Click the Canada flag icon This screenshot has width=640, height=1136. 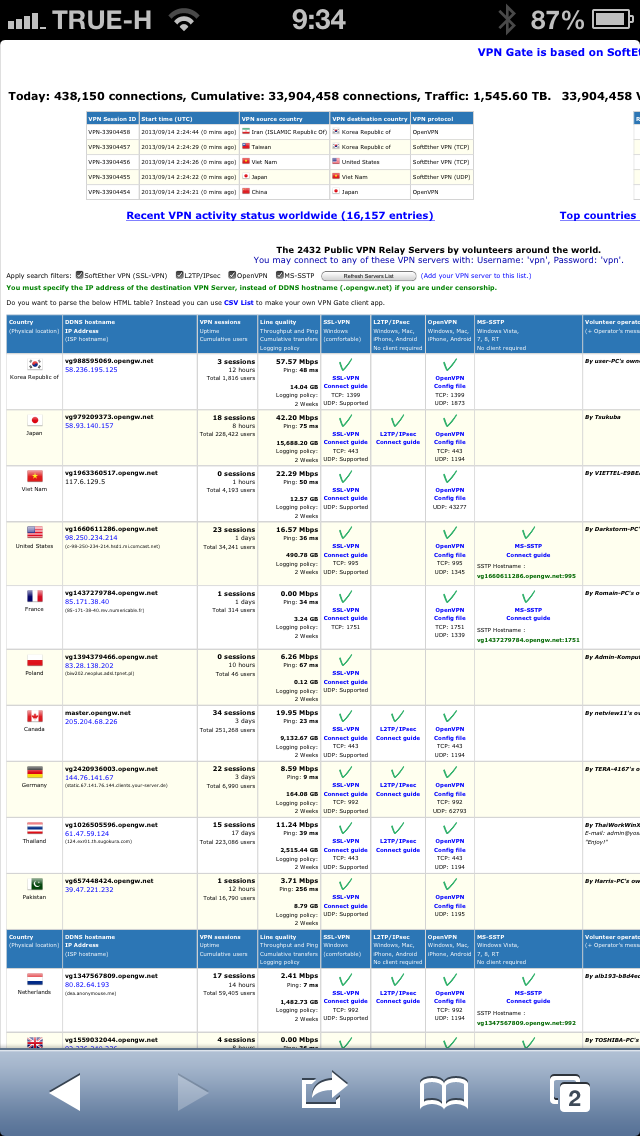[34, 716]
